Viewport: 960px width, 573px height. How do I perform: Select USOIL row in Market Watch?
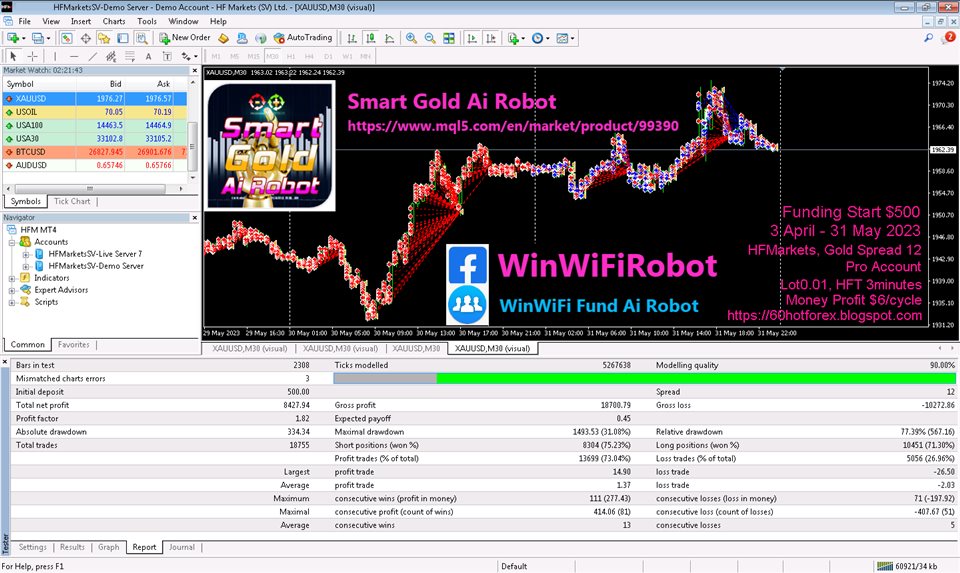pyautogui.click(x=95, y=111)
